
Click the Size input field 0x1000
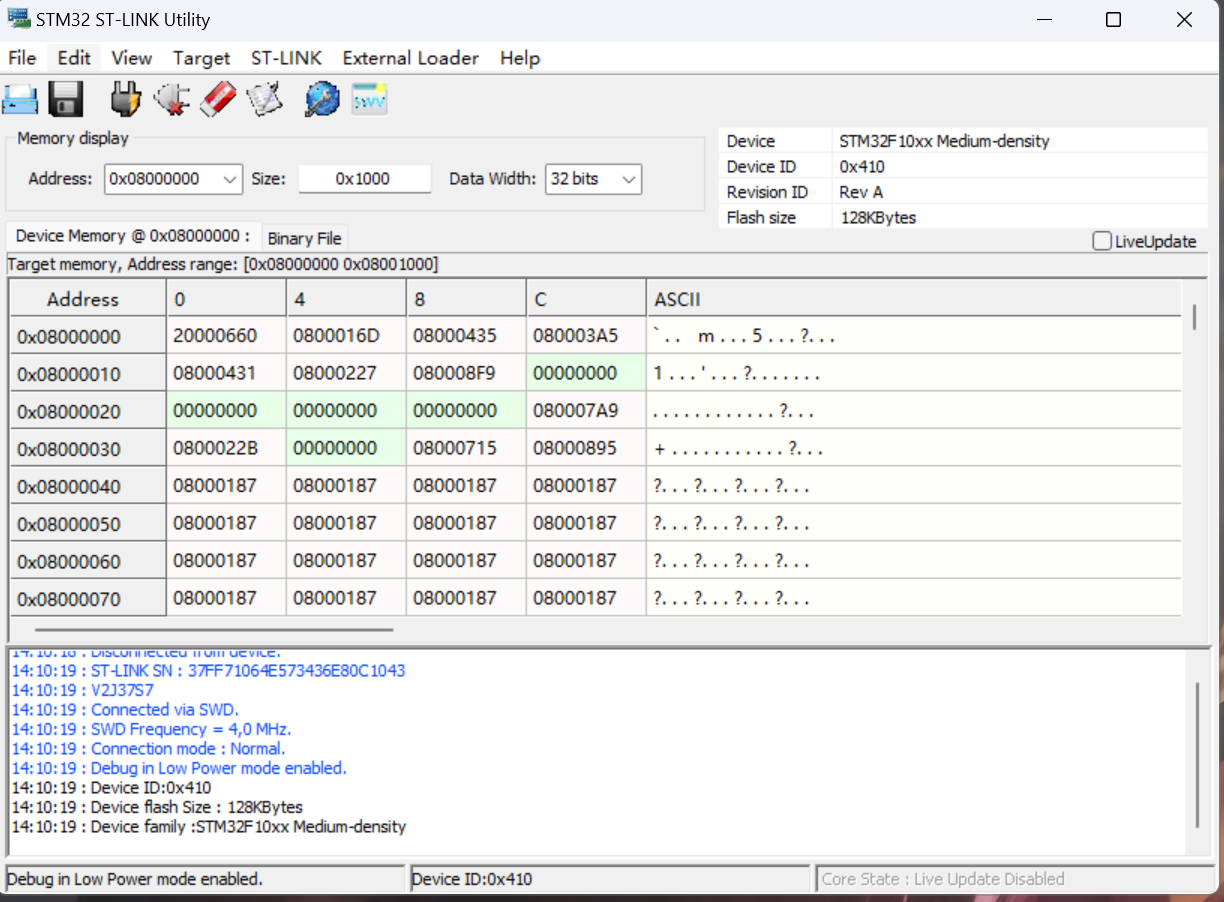(x=364, y=179)
